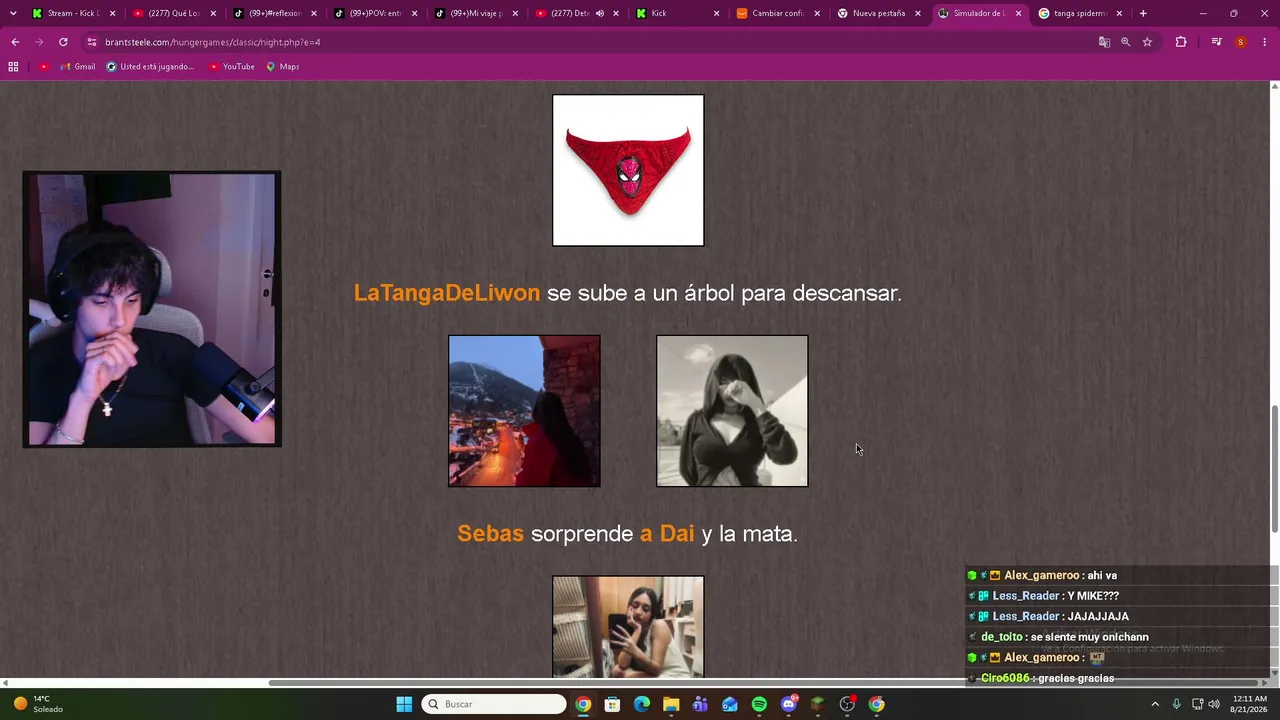Open the weather widget showing 14°C Soleado
Screen dimensions: 1280x720
pyautogui.click(x=38, y=704)
